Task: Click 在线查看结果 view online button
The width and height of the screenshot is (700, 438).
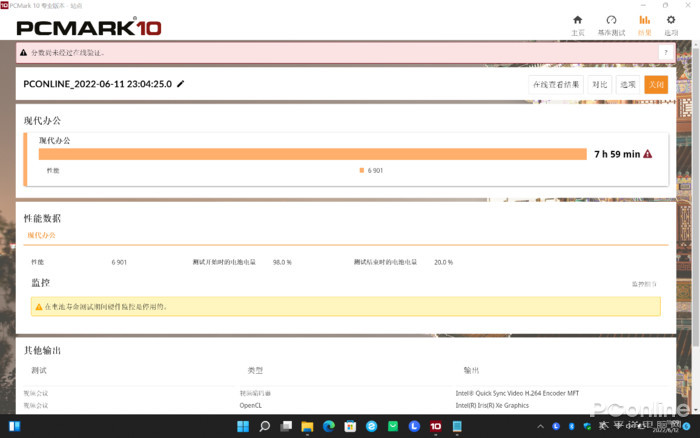Action: point(556,84)
